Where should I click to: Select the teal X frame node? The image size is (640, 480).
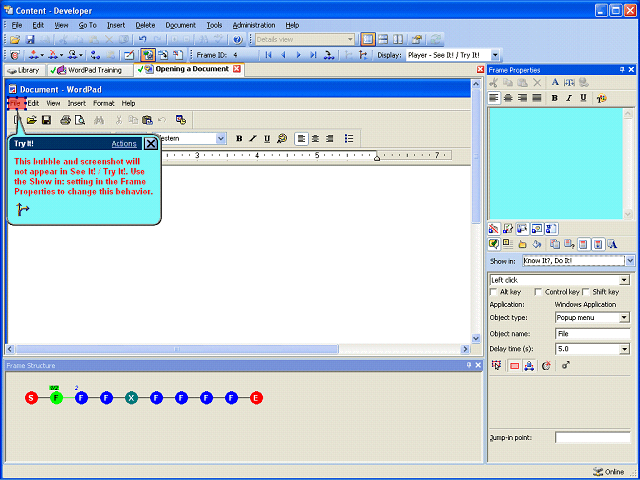(131, 398)
